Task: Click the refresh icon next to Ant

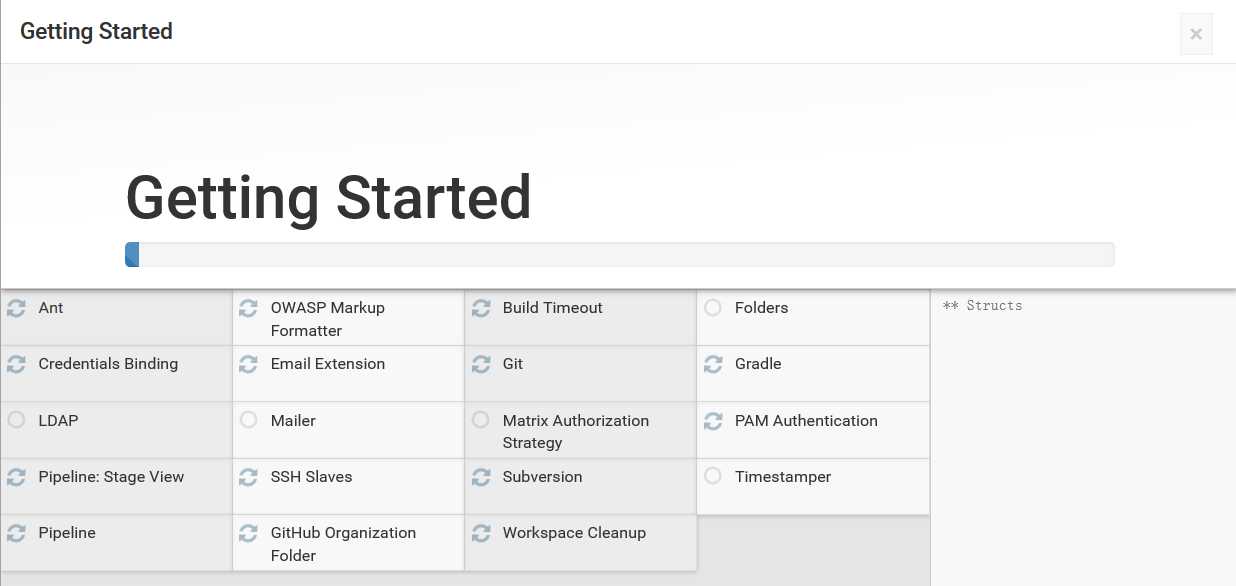Action: point(16,308)
